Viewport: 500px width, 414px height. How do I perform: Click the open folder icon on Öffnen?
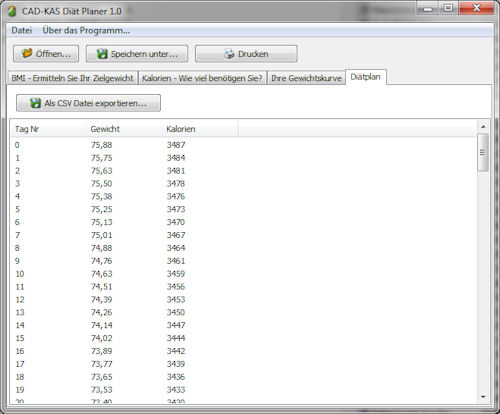27,53
